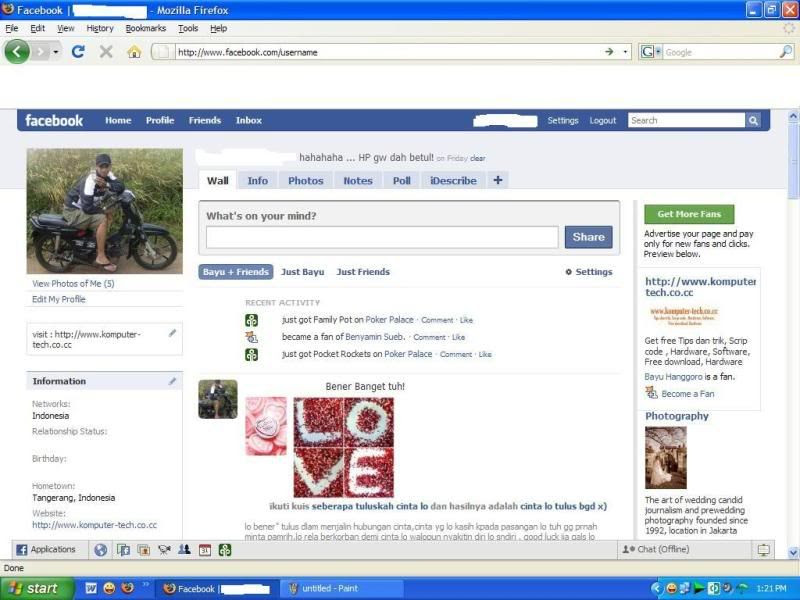This screenshot has width=800, height=600.
Task: Launch Word from the quick launch bar
Action: coord(91,588)
